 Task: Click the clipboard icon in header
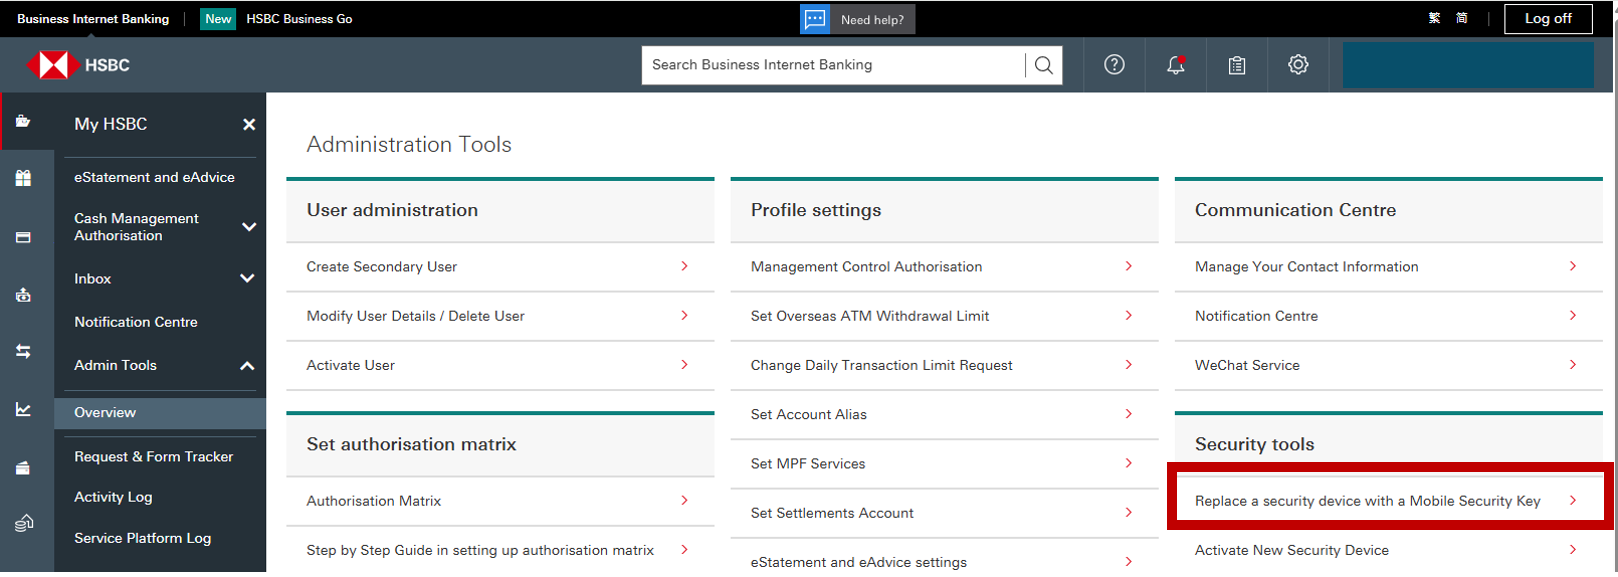click(1237, 65)
